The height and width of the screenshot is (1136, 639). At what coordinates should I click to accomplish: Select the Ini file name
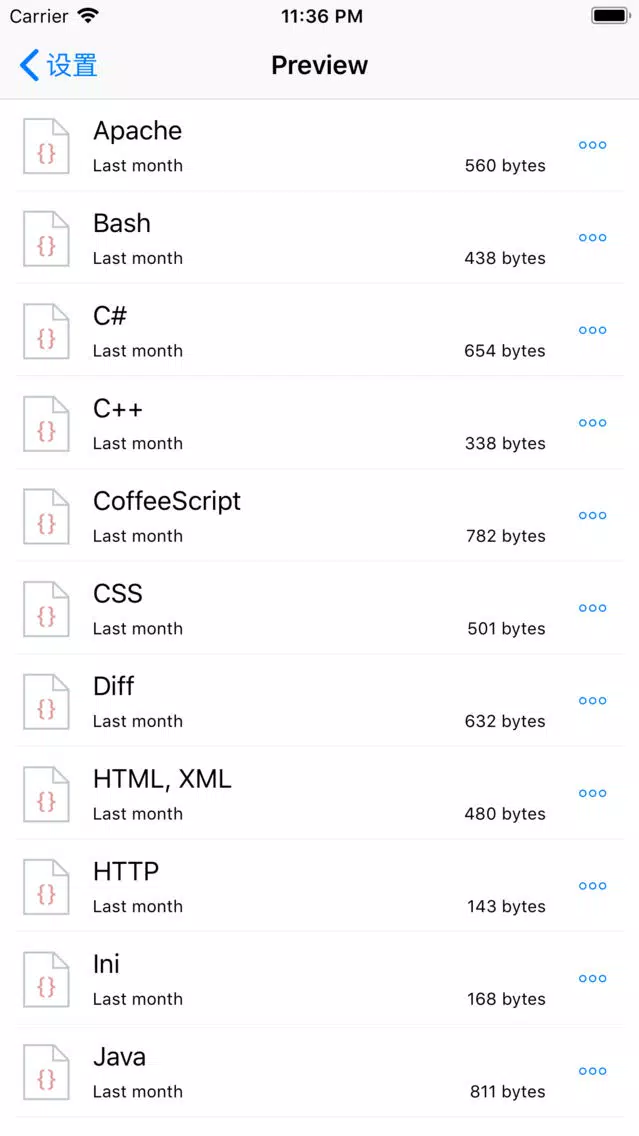point(106,964)
